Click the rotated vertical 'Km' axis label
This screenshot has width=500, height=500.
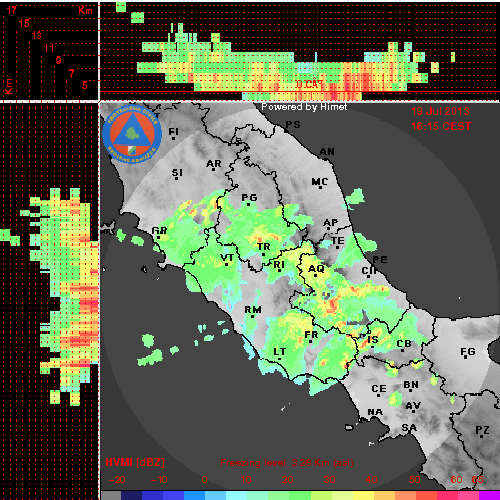coord(9,87)
